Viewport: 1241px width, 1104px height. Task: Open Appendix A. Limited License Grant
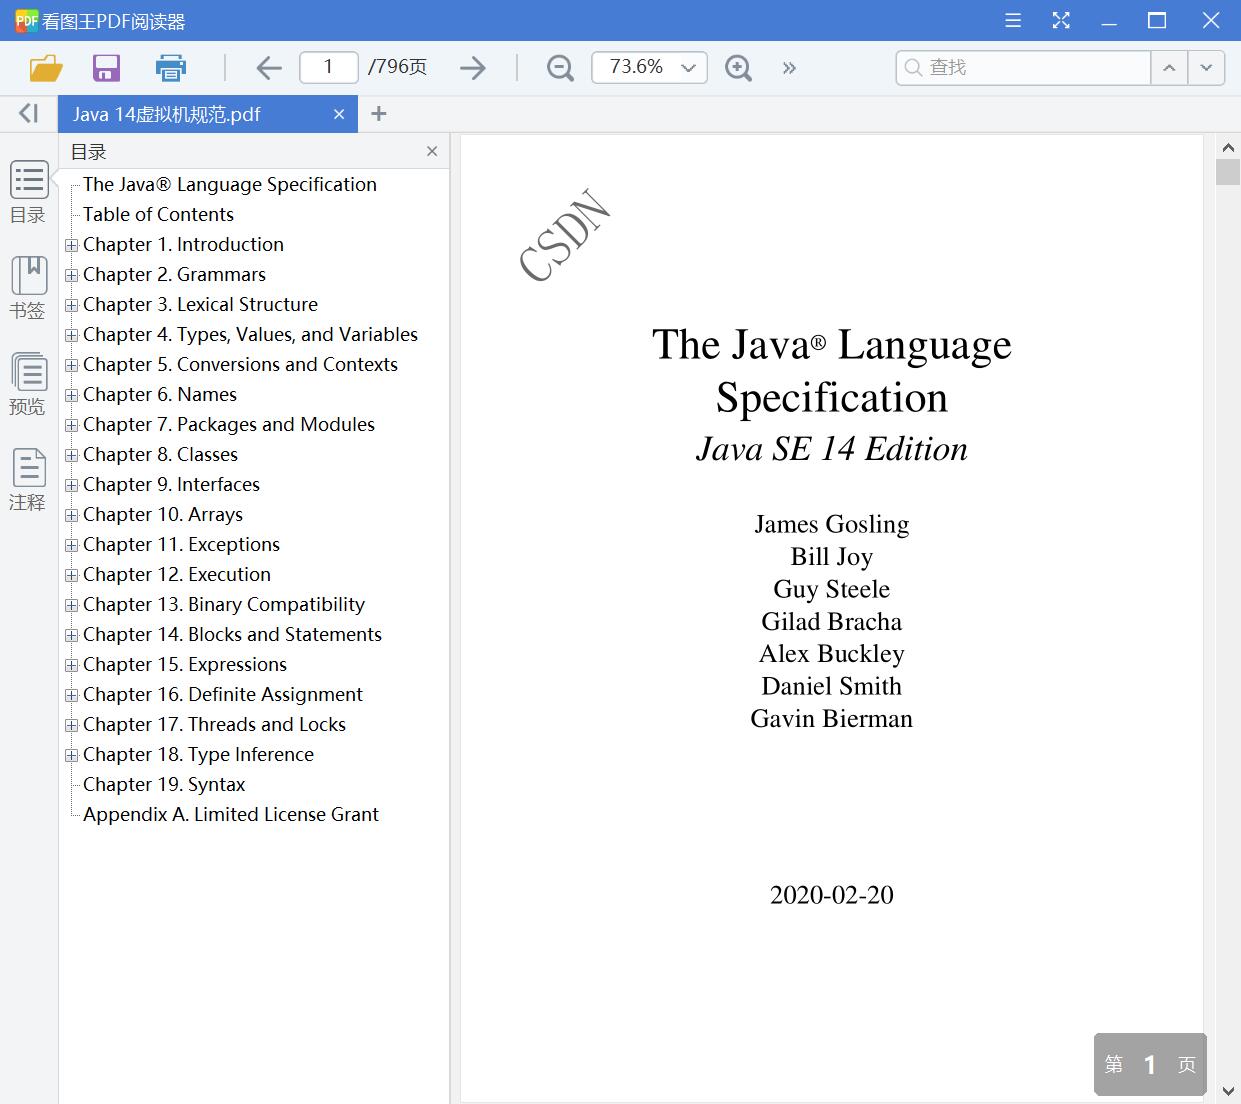231,814
